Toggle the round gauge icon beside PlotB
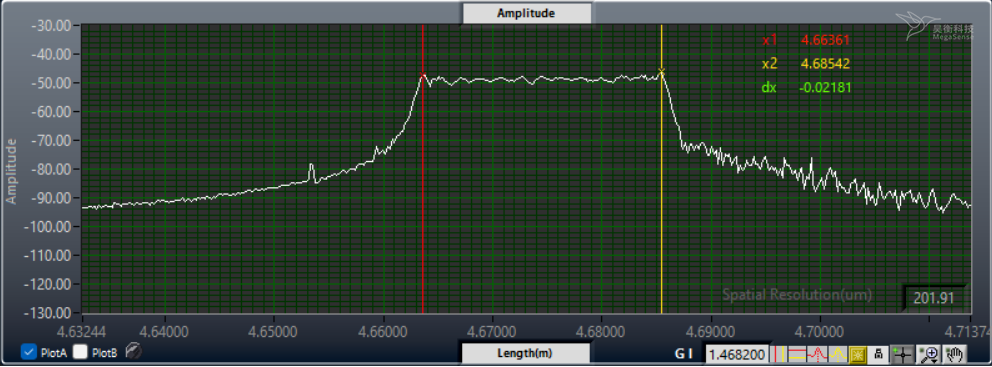The image size is (992, 367). coord(133,351)
